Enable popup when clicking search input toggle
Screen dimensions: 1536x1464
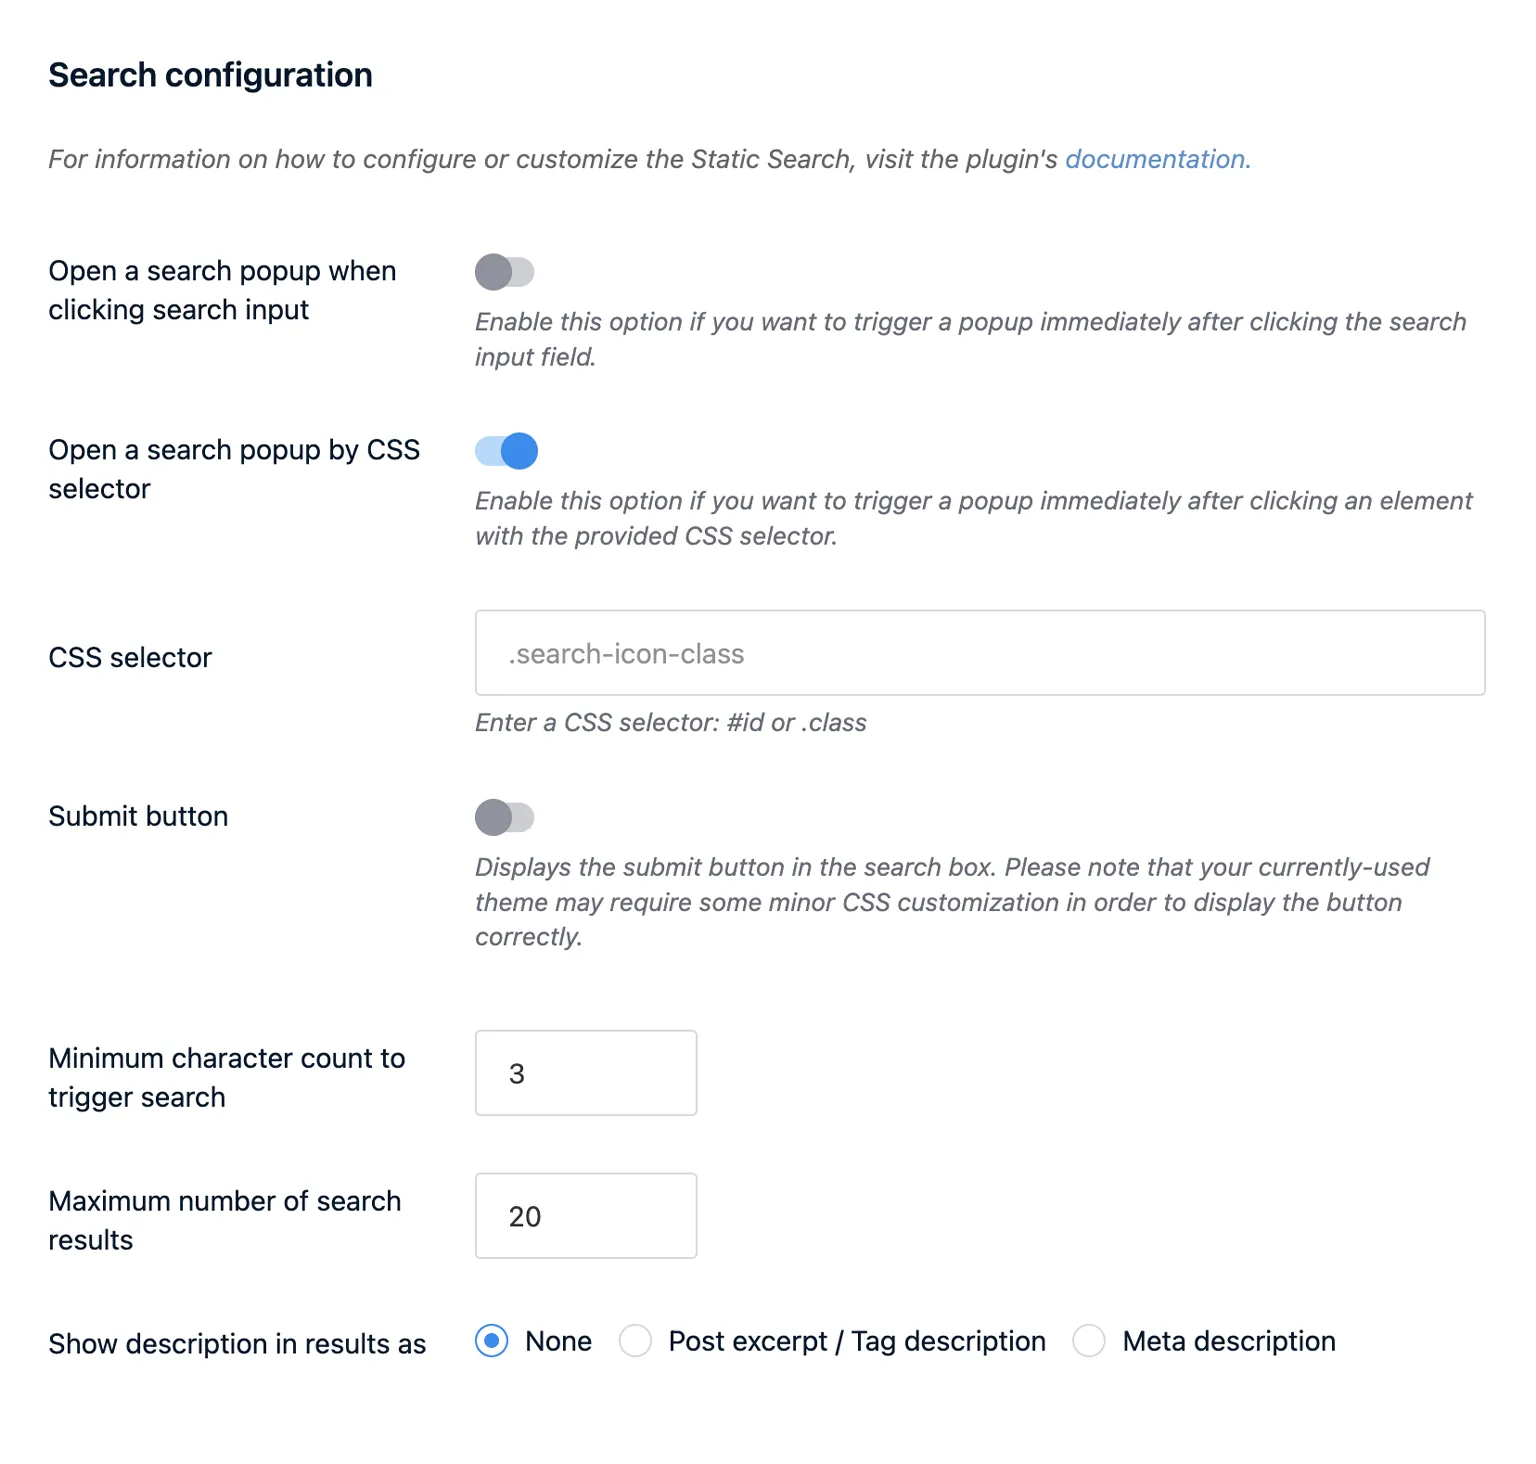pos(504,272)
